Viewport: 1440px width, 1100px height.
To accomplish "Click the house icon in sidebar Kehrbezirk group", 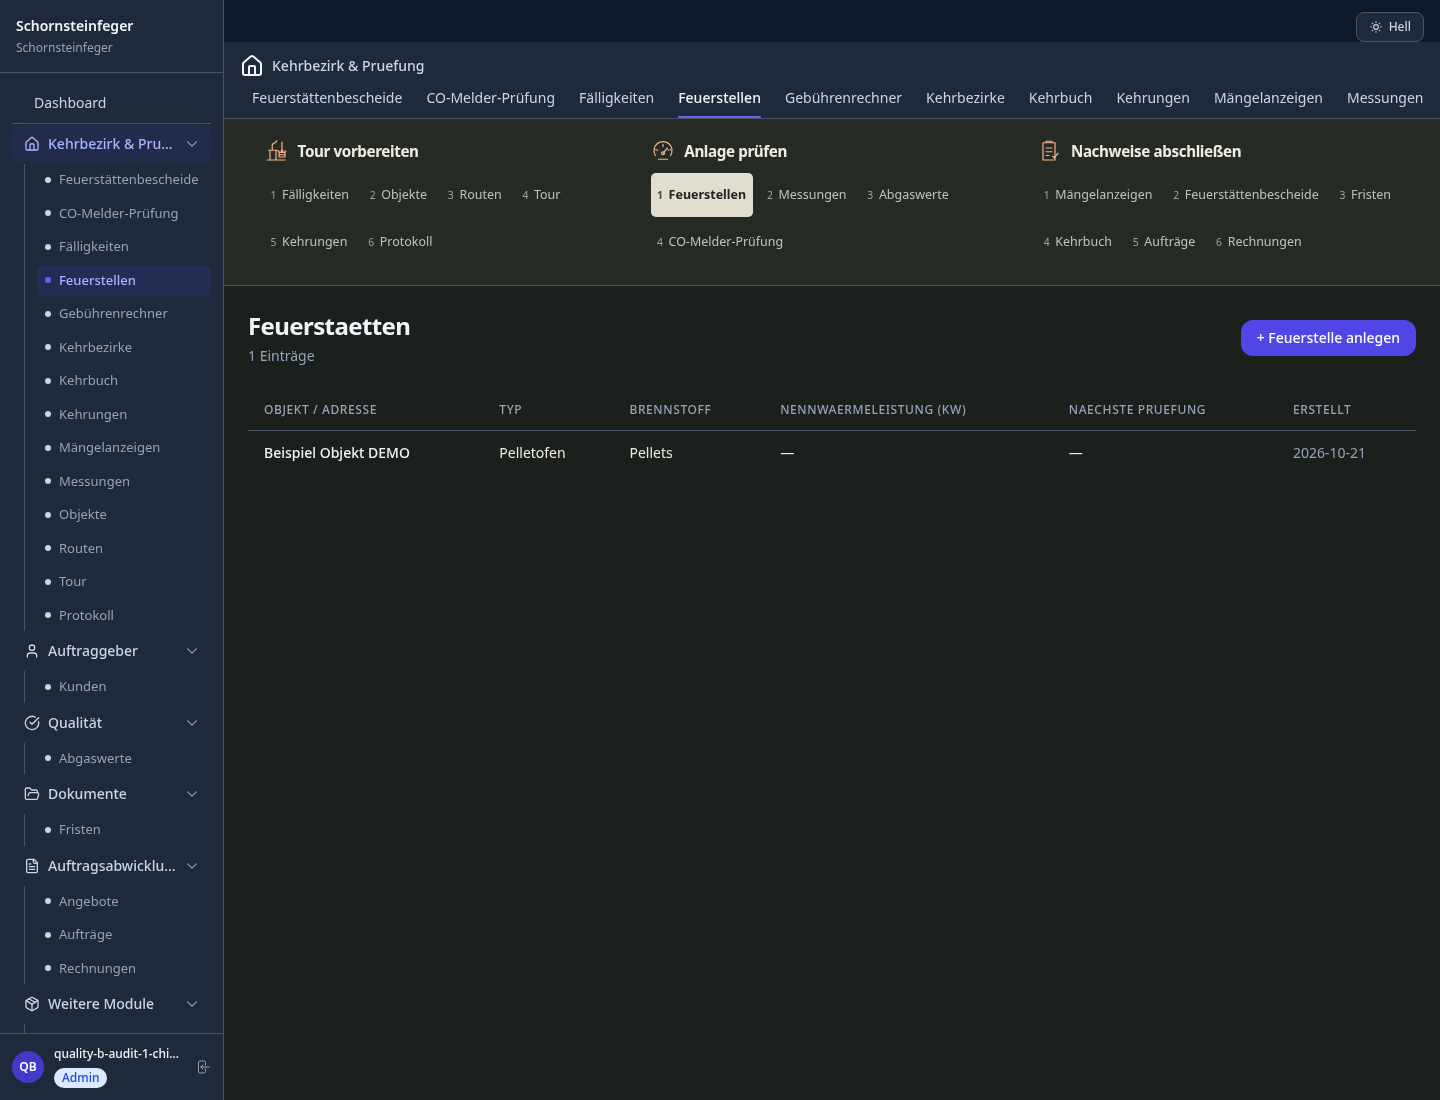I will click(x=32, y=144).
